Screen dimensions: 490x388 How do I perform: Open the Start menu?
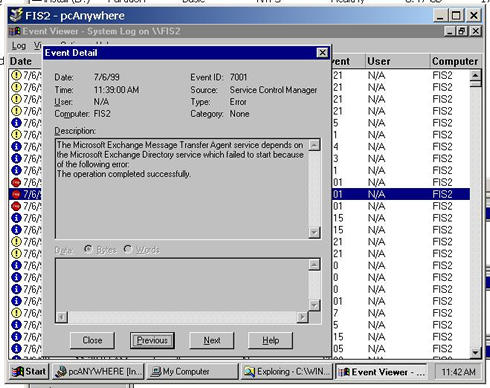(x=29, y=371)
